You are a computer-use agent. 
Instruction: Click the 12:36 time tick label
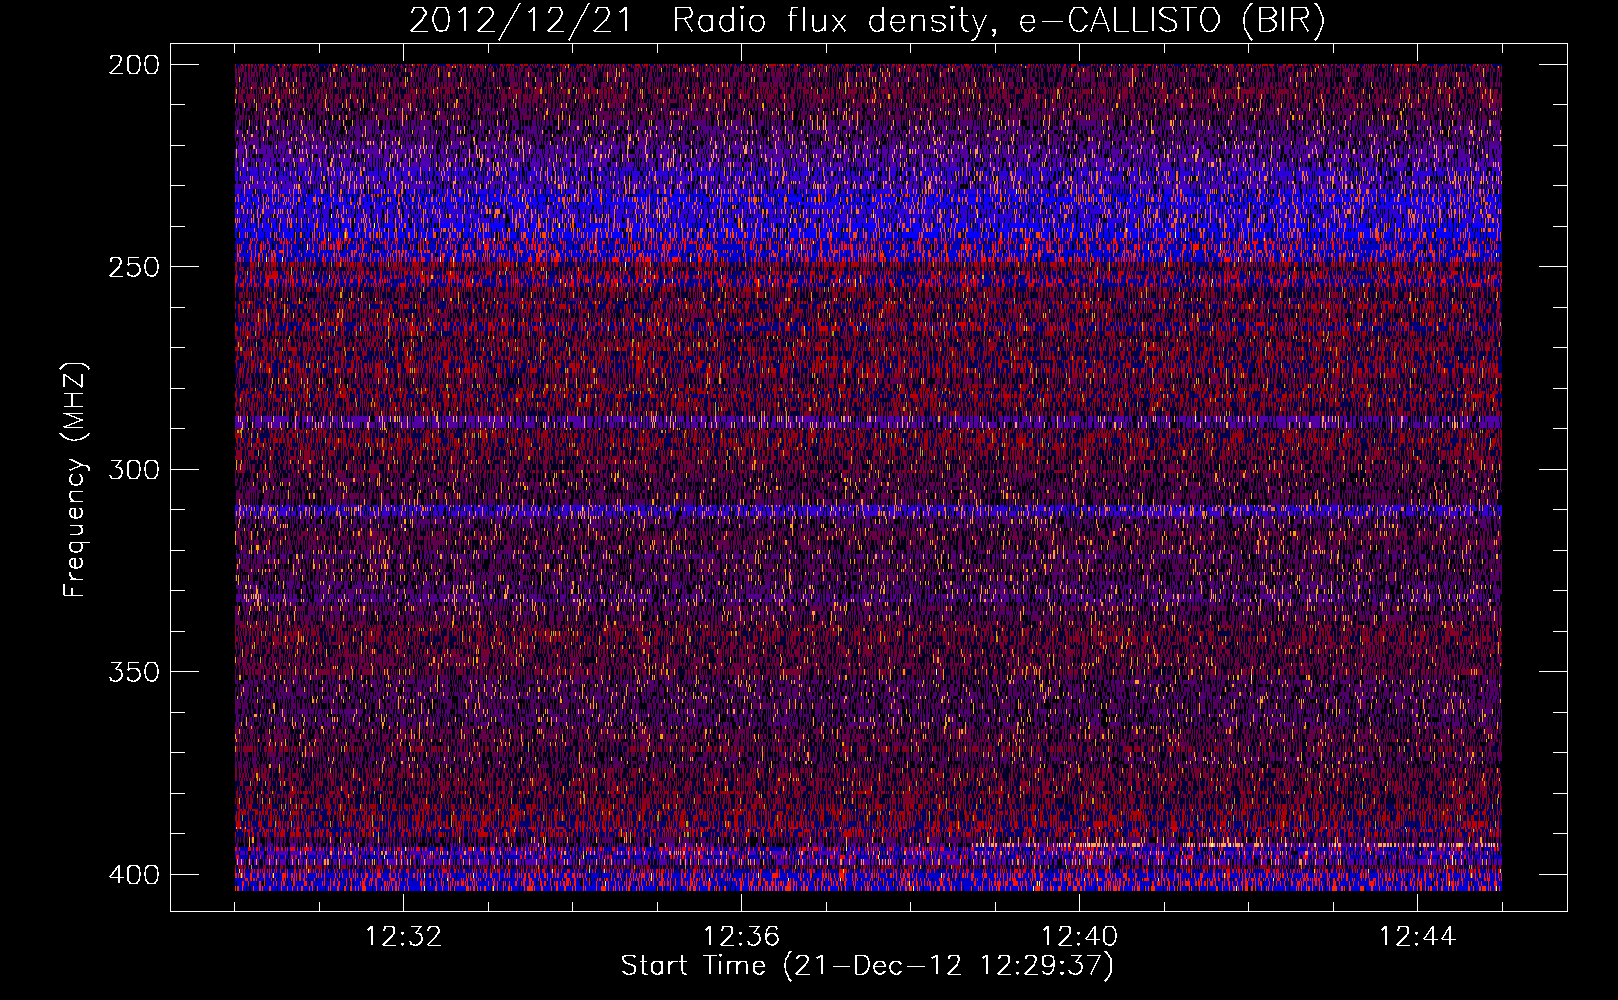pos(742,937)
